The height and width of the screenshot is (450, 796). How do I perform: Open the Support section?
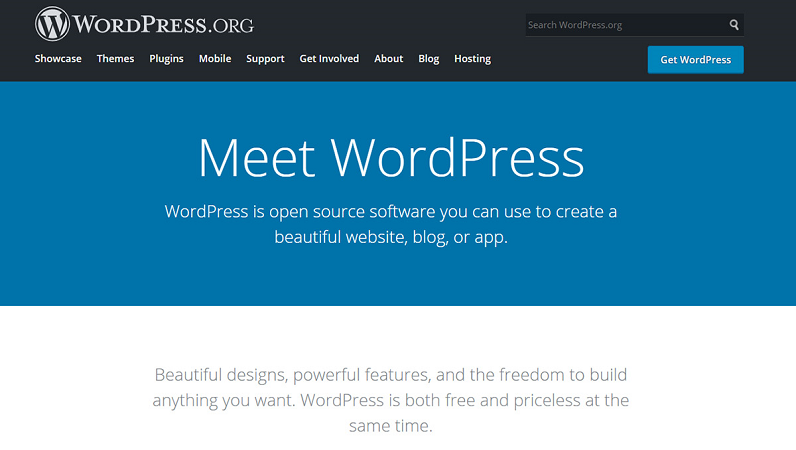click(265, 59)
